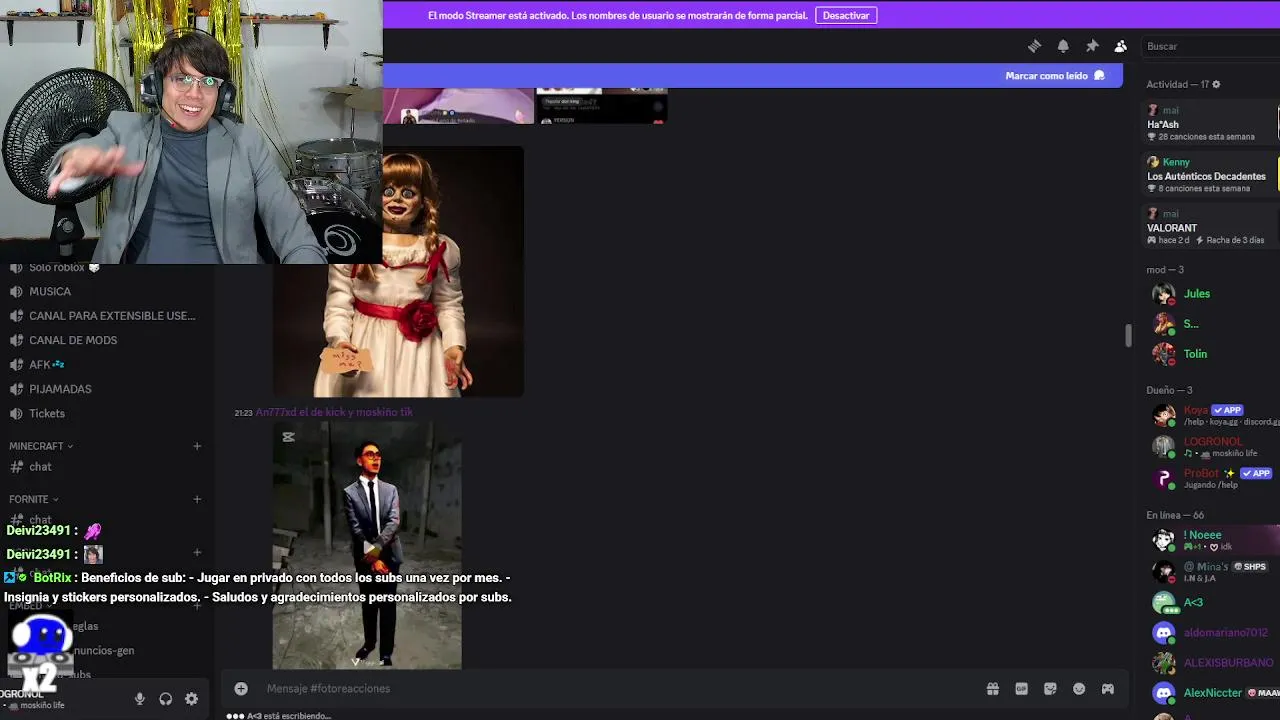Open Actividad settings gear icon
Image resolution: width=1280 pixels, height=720 pixels.
1216,84
